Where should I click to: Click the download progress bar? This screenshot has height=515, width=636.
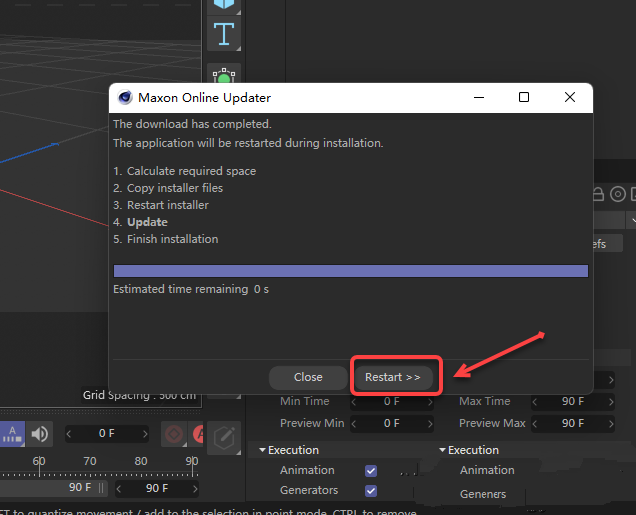click(351, 271)
